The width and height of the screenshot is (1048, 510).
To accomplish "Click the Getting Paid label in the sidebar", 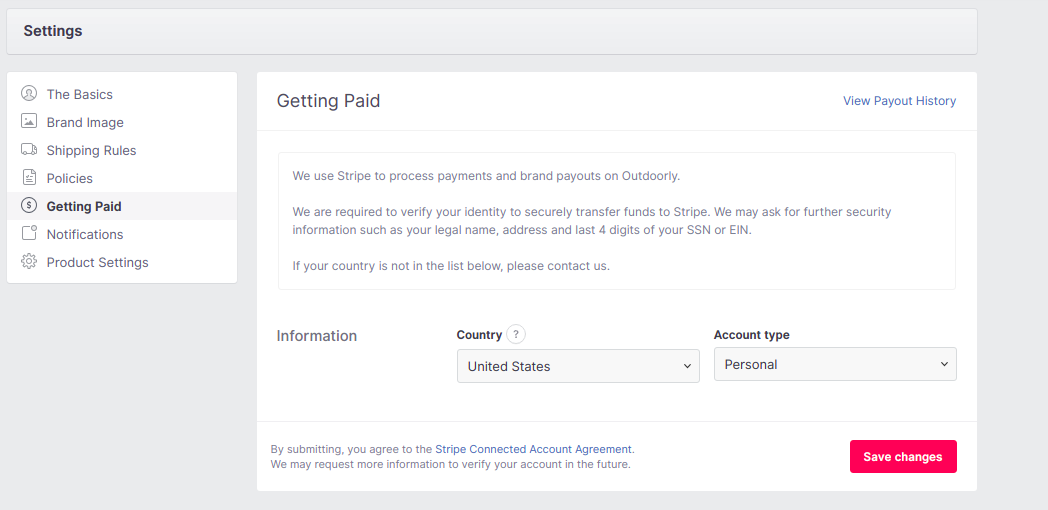I will (84, 206).
